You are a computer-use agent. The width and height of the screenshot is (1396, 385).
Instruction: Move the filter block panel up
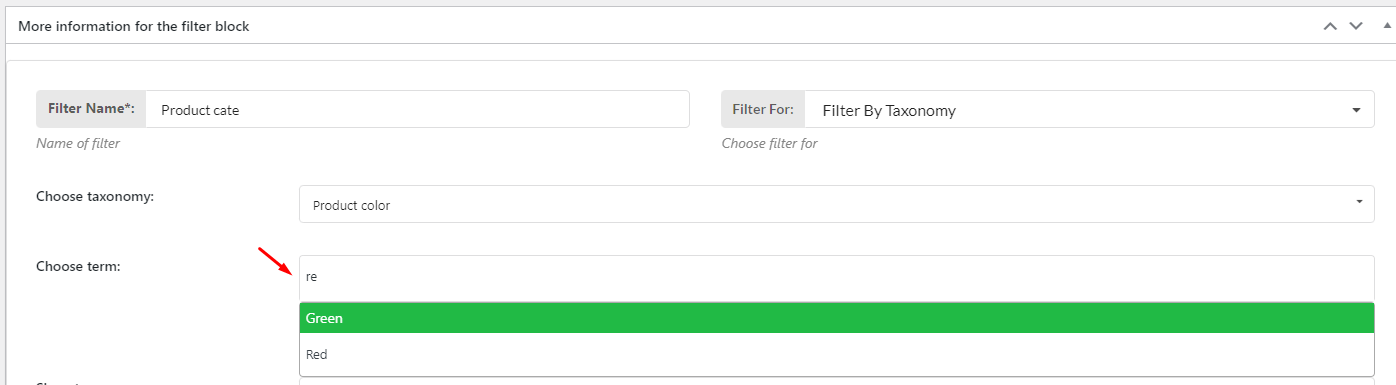click(x=1330, y=26)
